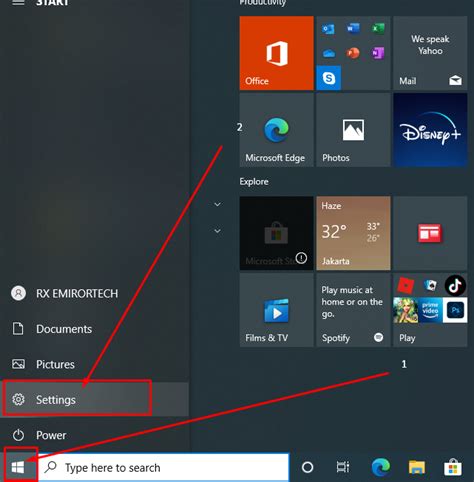Screen dimensions: 474x482
Task: Open Prime Video in the Play tile
Action: click(x=430, y=310)
